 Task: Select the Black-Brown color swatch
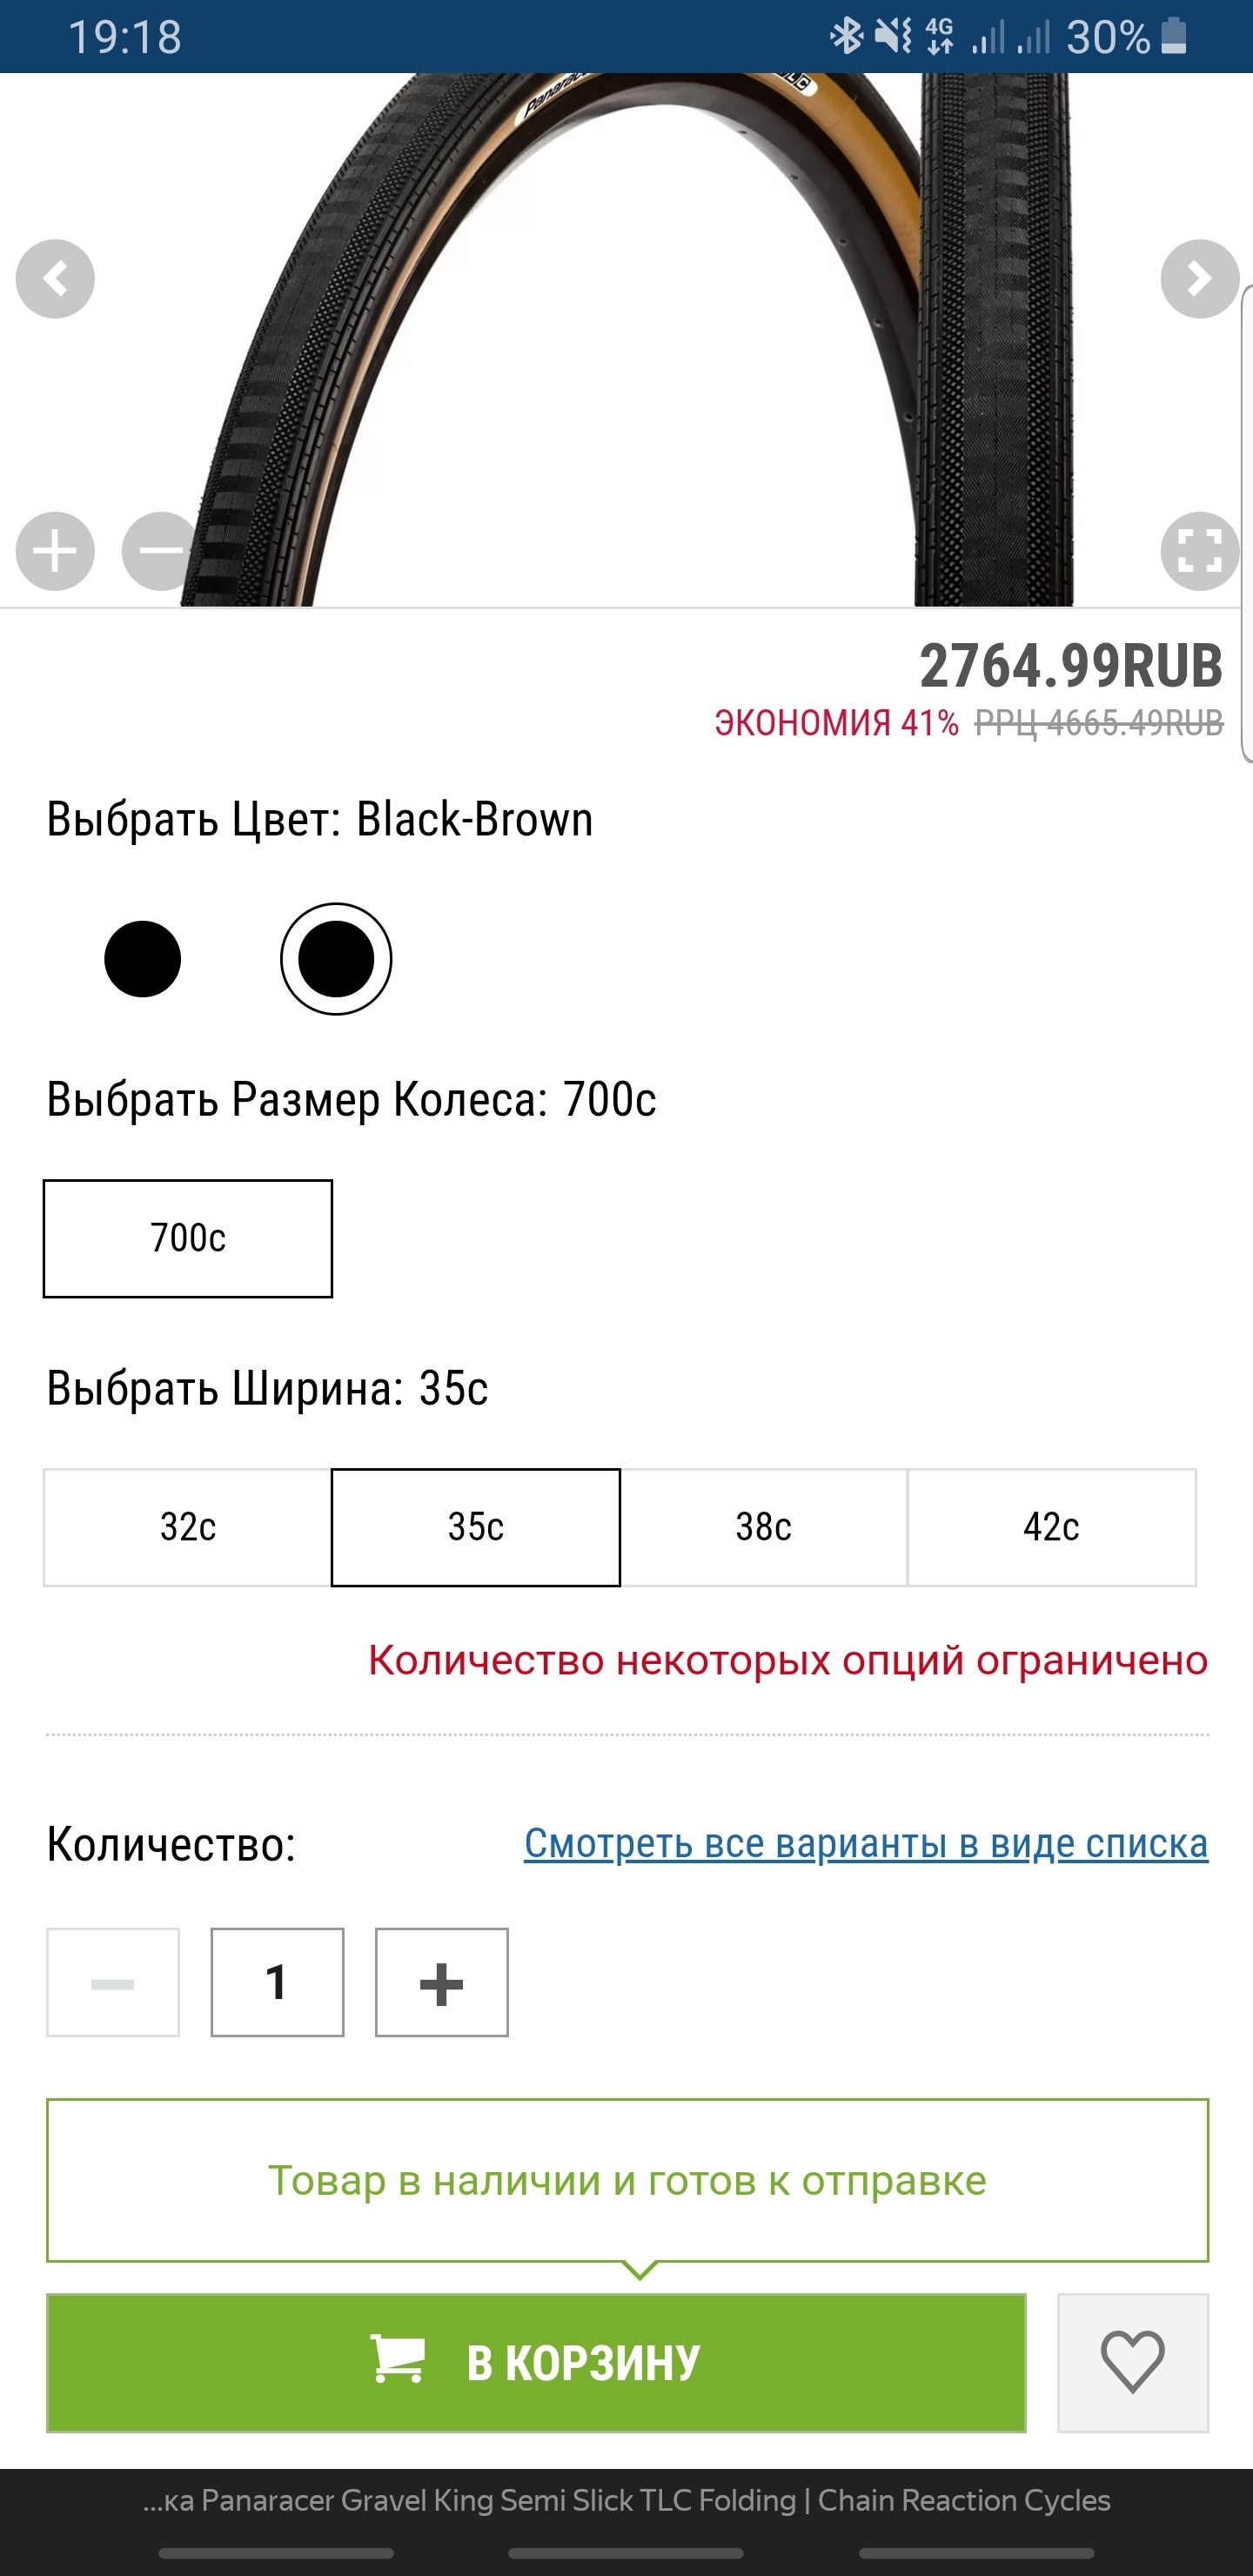click(336, 959)
